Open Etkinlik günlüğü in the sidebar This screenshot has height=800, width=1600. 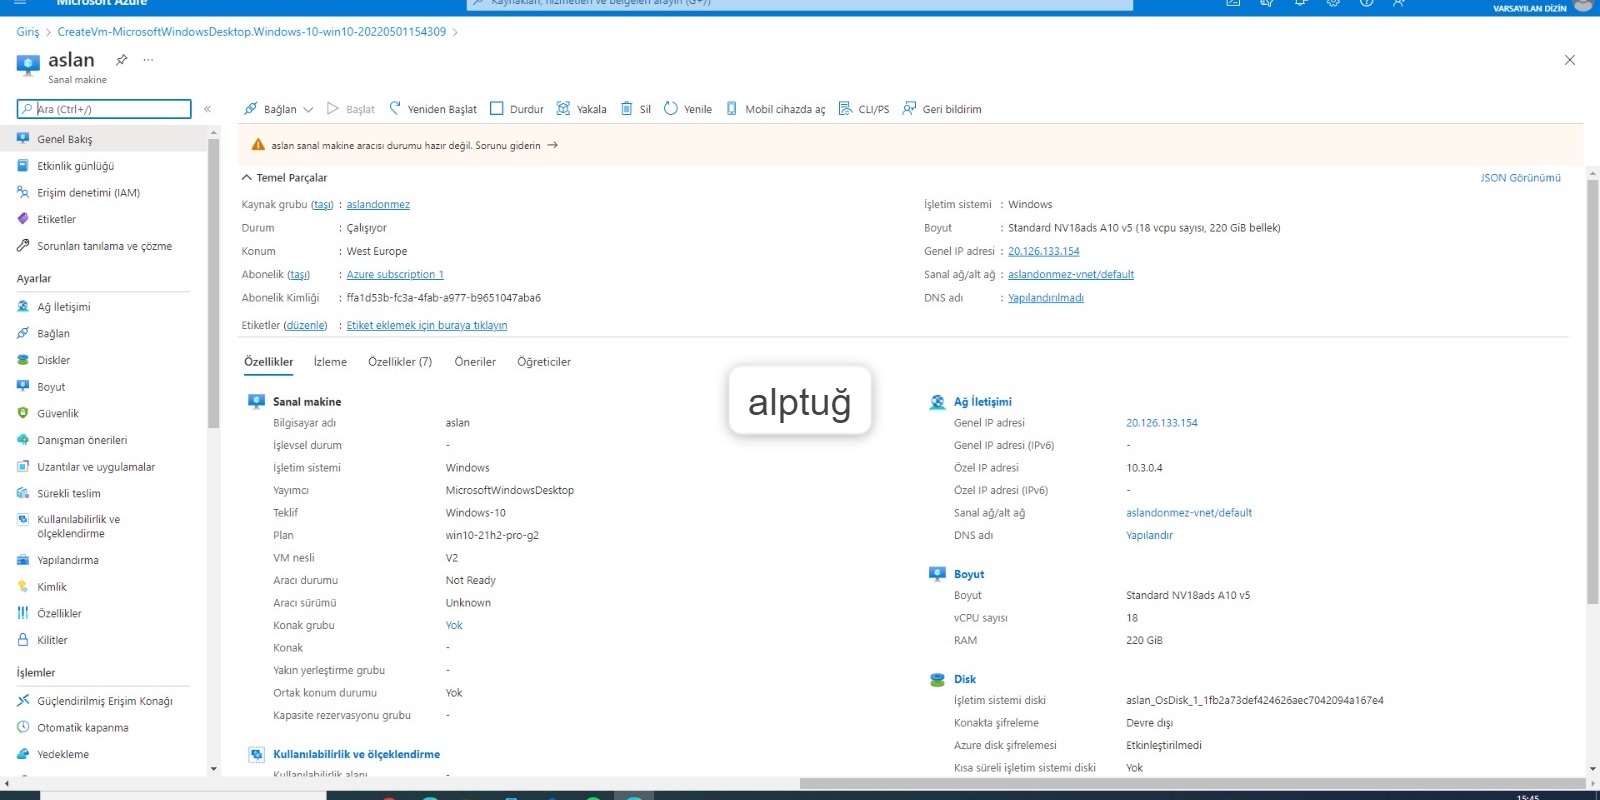tap(76, 166)
